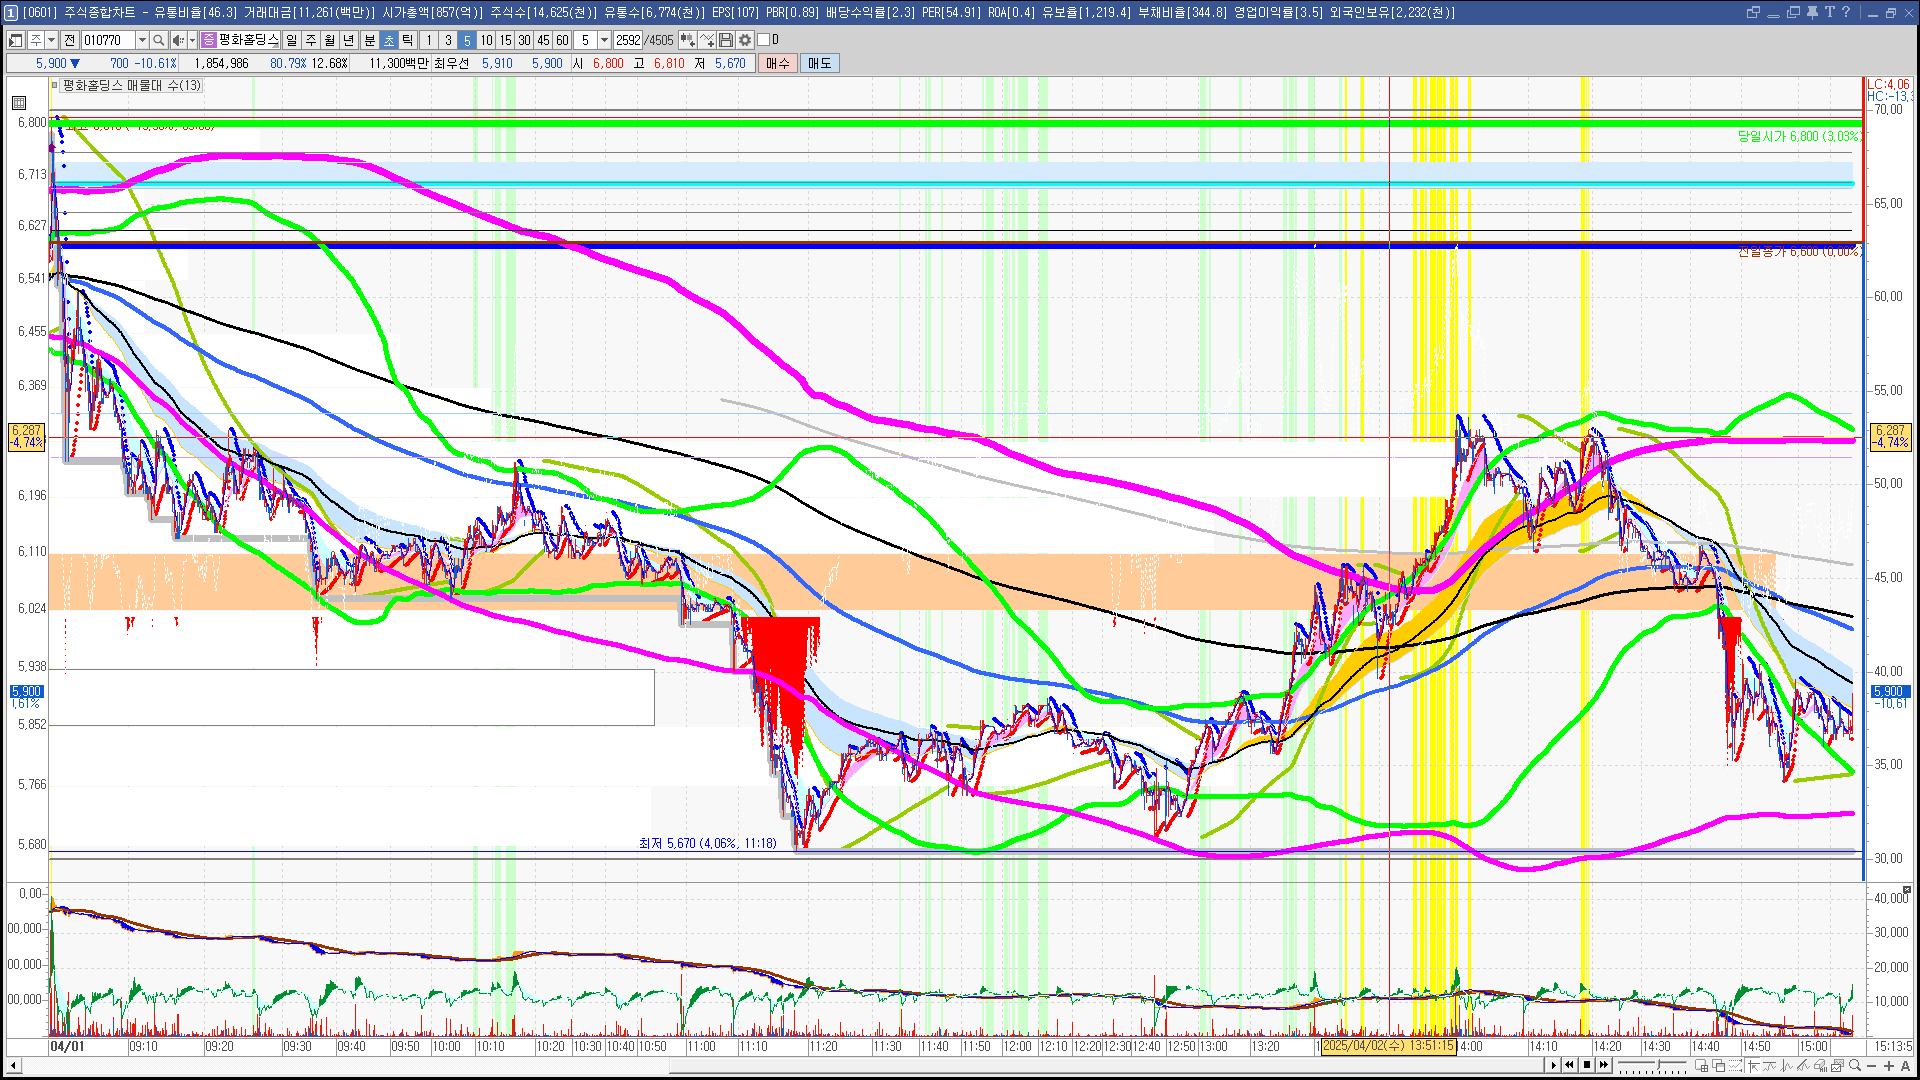Click the text tool 'A' icon at bottom right

[x=1906, y=1065]
